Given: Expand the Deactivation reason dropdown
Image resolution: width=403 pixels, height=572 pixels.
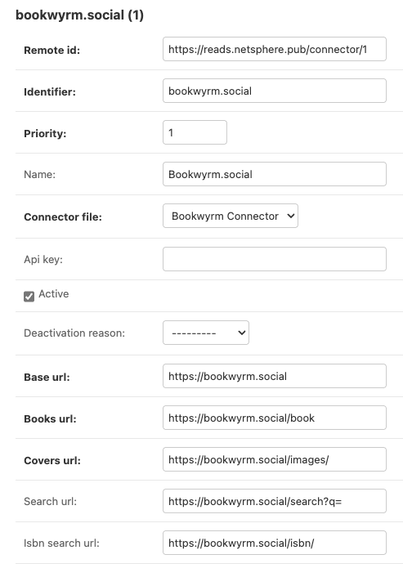Looking at the screenshot, I should coord(206,333).
